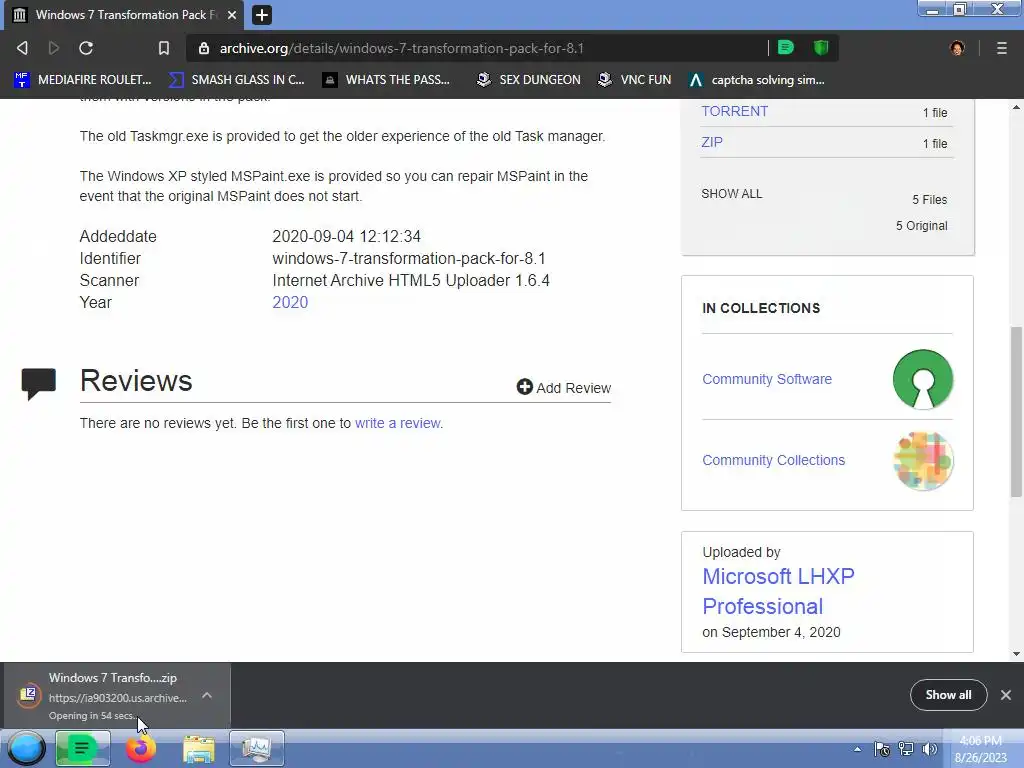1024x768 pixels.
Task: Click the volume speaker tray icon
Action: (x=929, y=749)
